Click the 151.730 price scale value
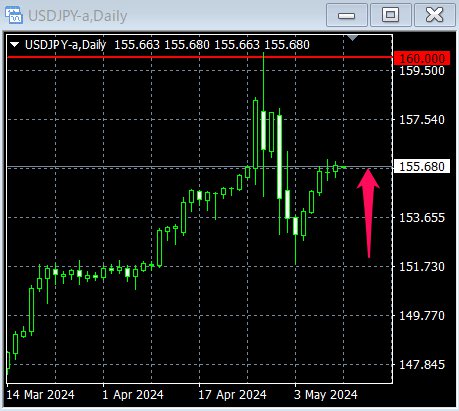 [422, 267]
